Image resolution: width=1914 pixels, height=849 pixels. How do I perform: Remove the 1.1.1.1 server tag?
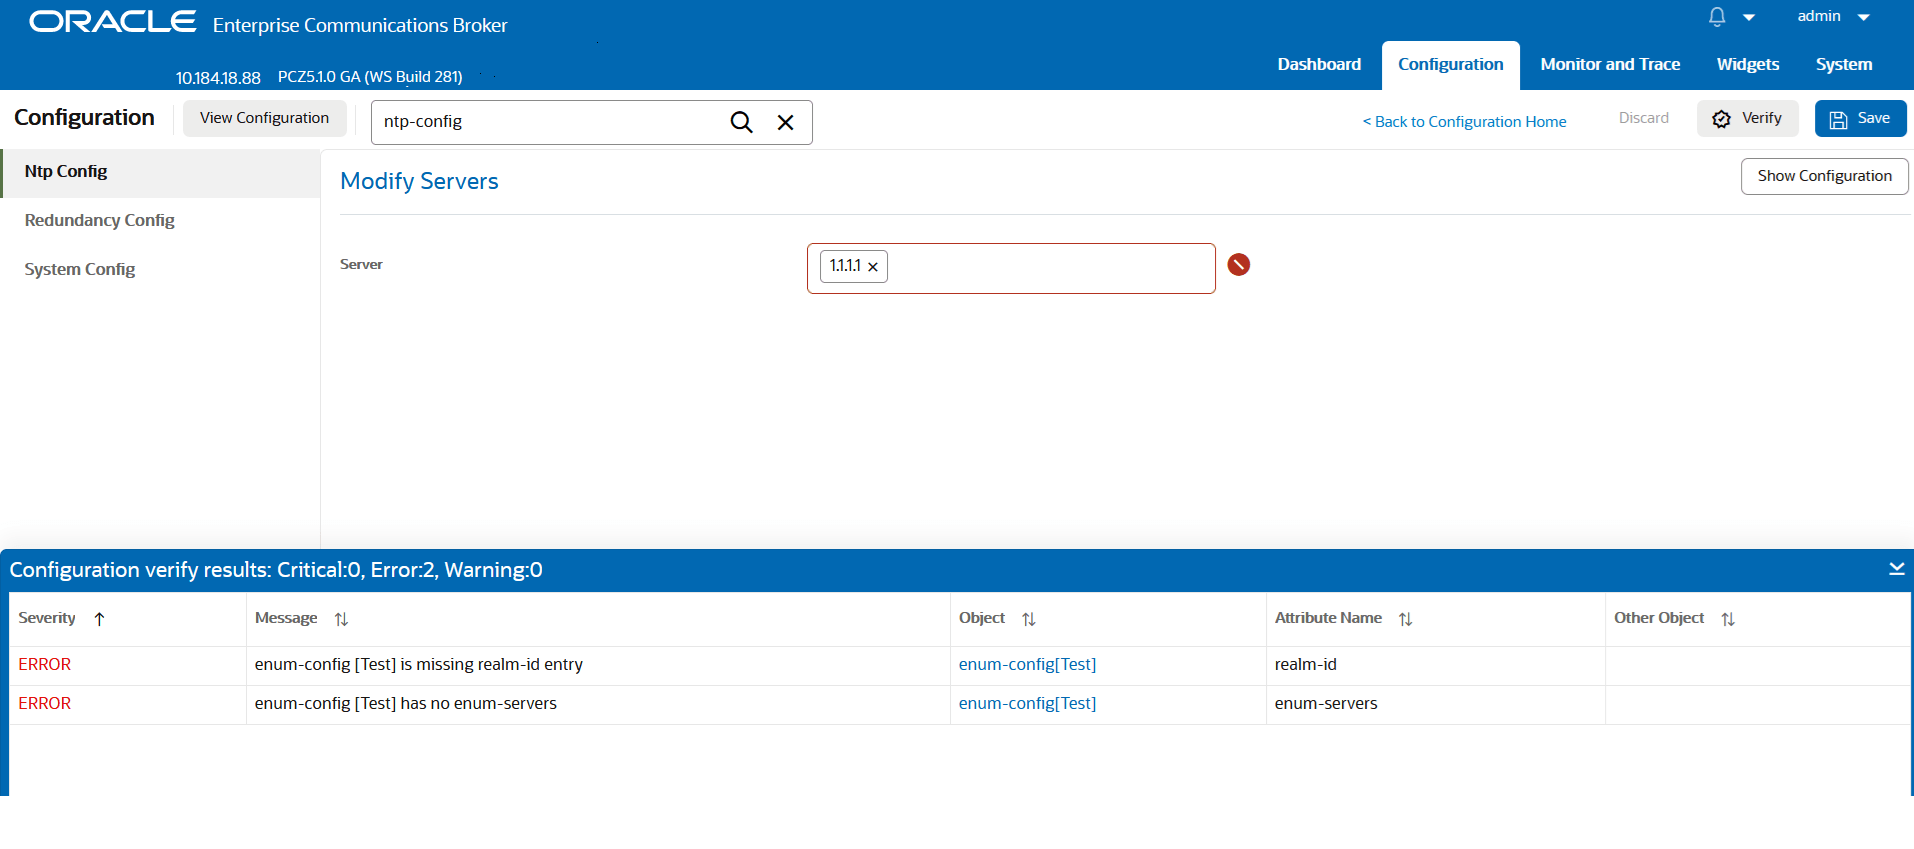[873, 267]
